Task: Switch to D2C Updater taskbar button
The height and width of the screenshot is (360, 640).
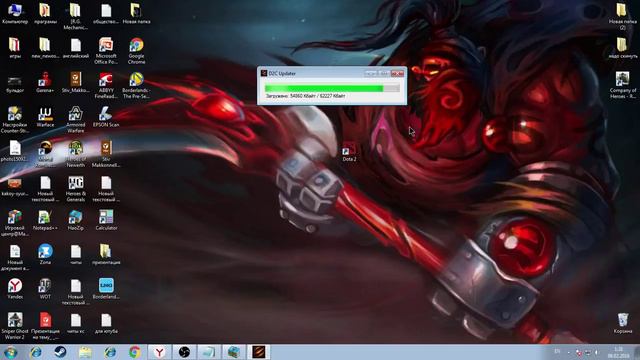Action: point(259,352)
